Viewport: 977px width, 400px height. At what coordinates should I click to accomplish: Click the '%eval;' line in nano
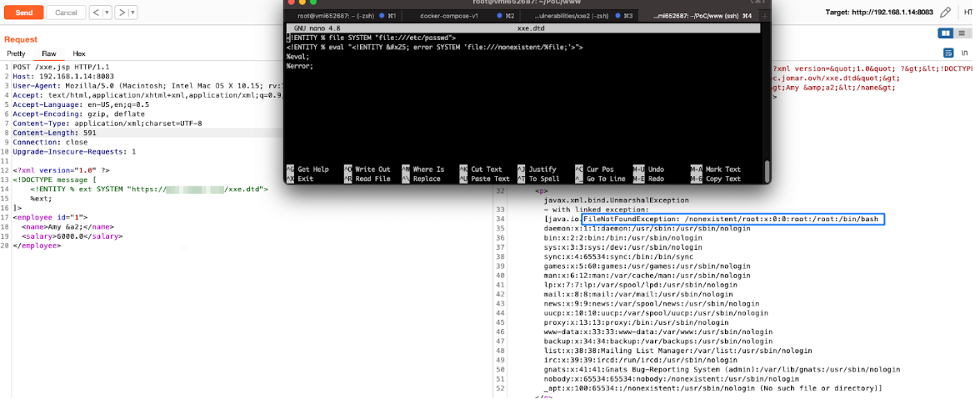coord(297,56)
